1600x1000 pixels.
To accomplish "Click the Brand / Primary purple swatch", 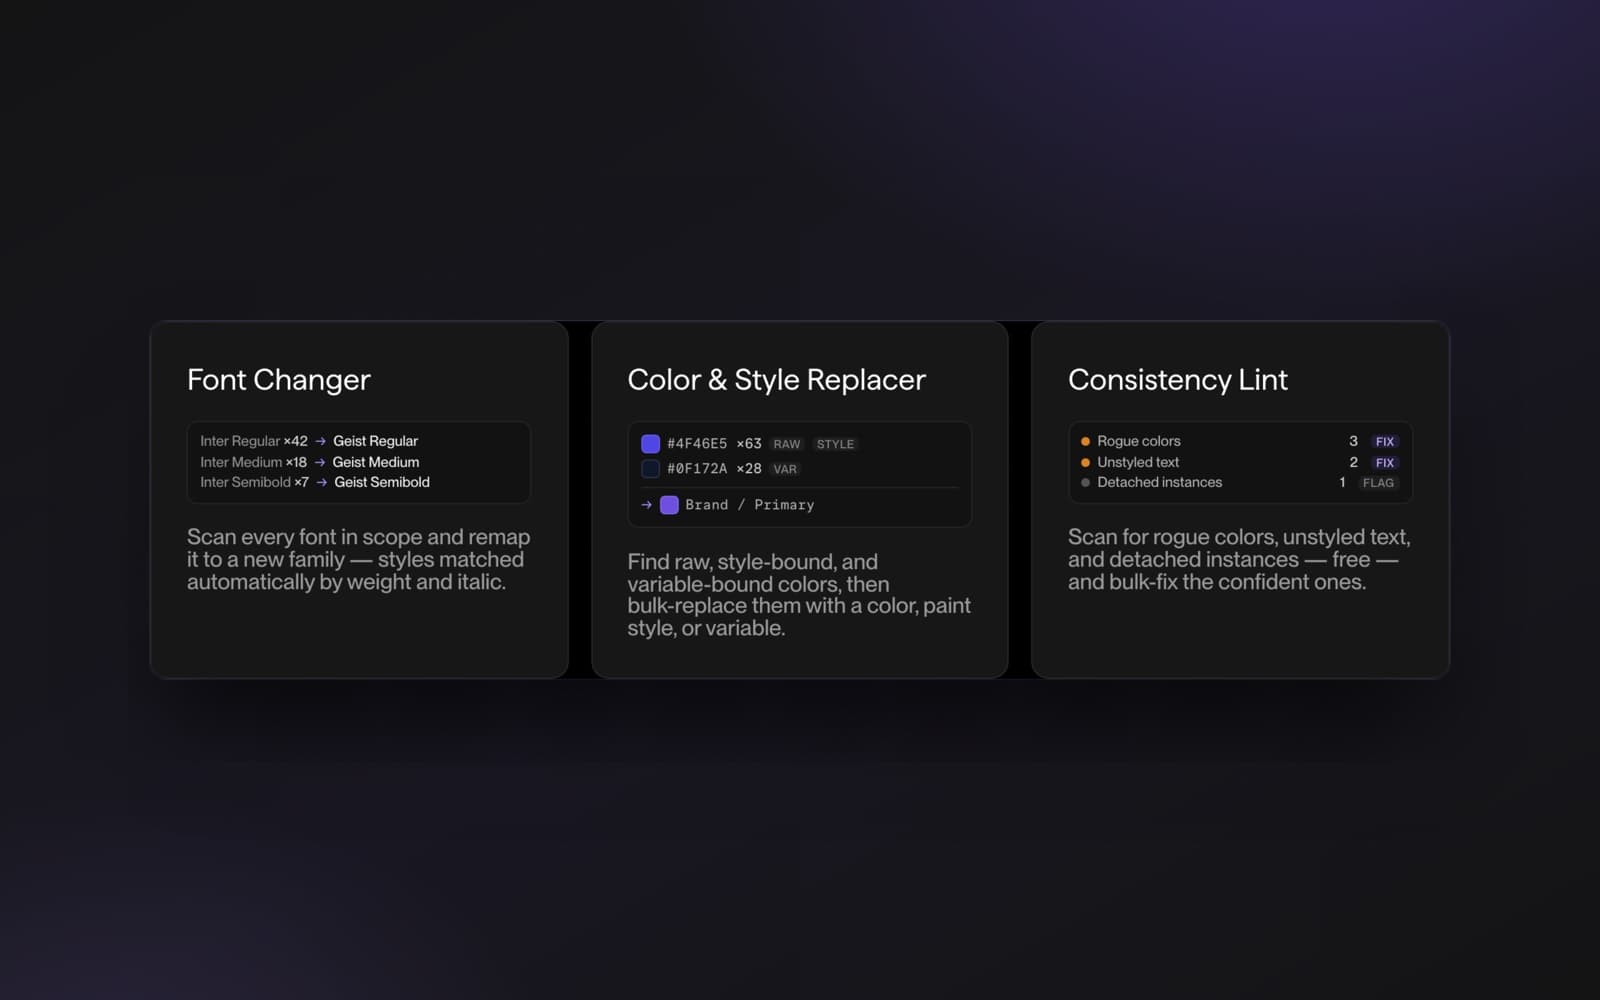I will (669, 505).
